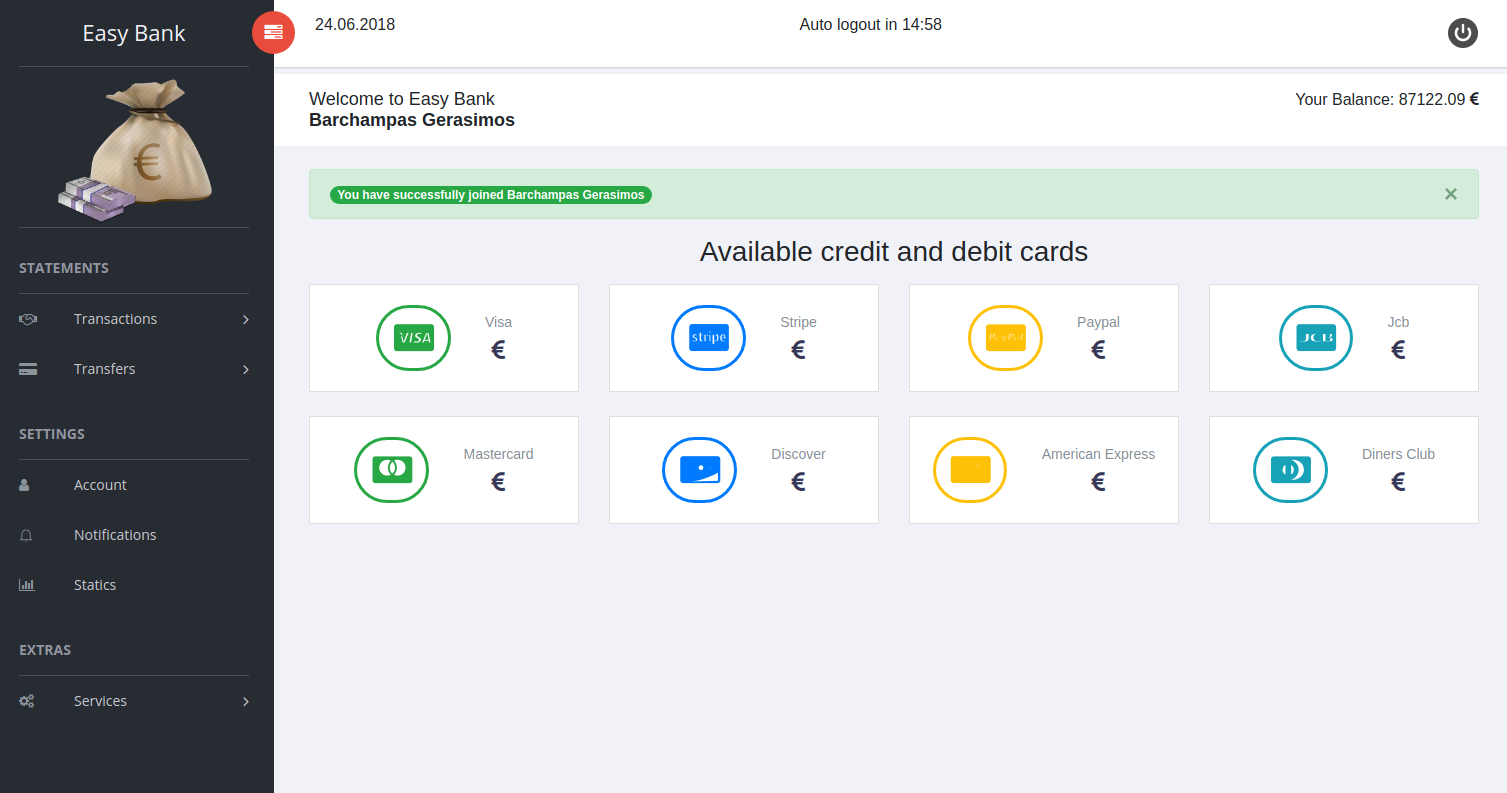Click the user icon beside Account
This screenshot has height=793, width=1507.
coord(24,485)
